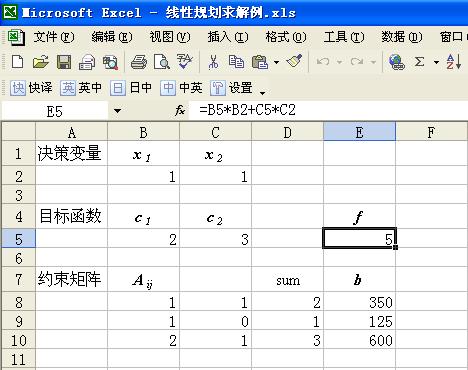Click the 英中 translation toolbar button

[x=81, y=88]
